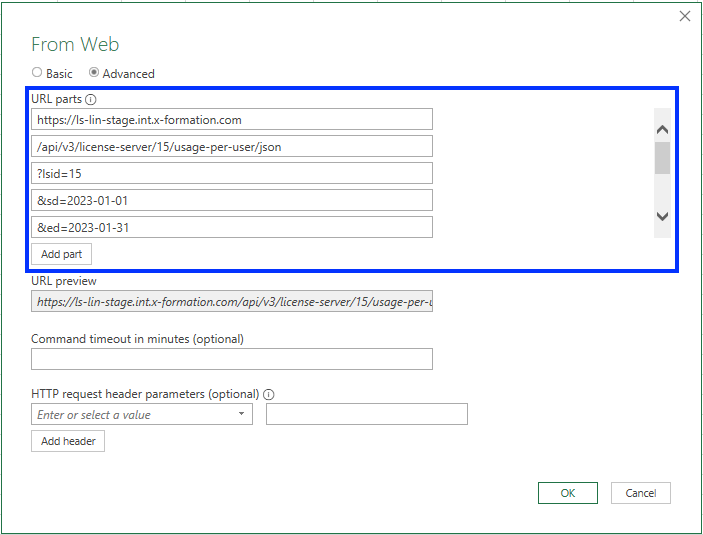
Task: Select the Advanced radio option
Action: click(x=94, y=73)
